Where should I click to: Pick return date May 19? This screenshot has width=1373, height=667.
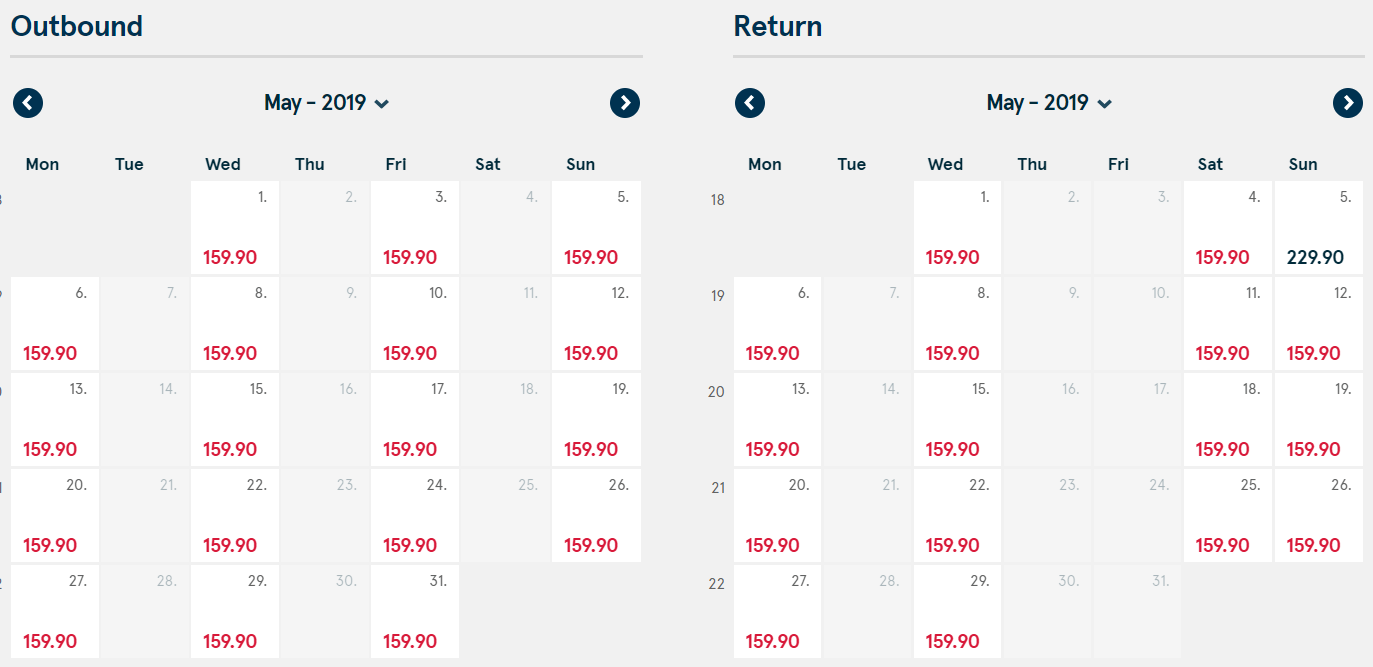click(1319, 419)
